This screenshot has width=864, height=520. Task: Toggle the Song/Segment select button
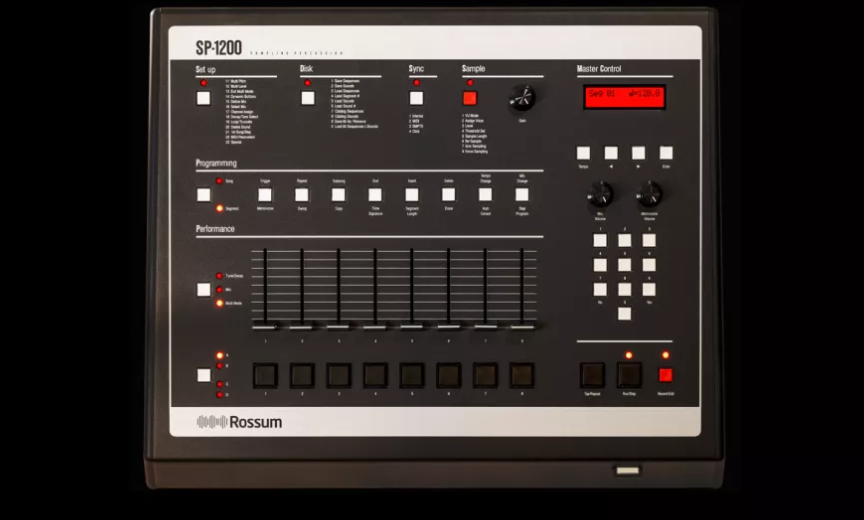204,195
